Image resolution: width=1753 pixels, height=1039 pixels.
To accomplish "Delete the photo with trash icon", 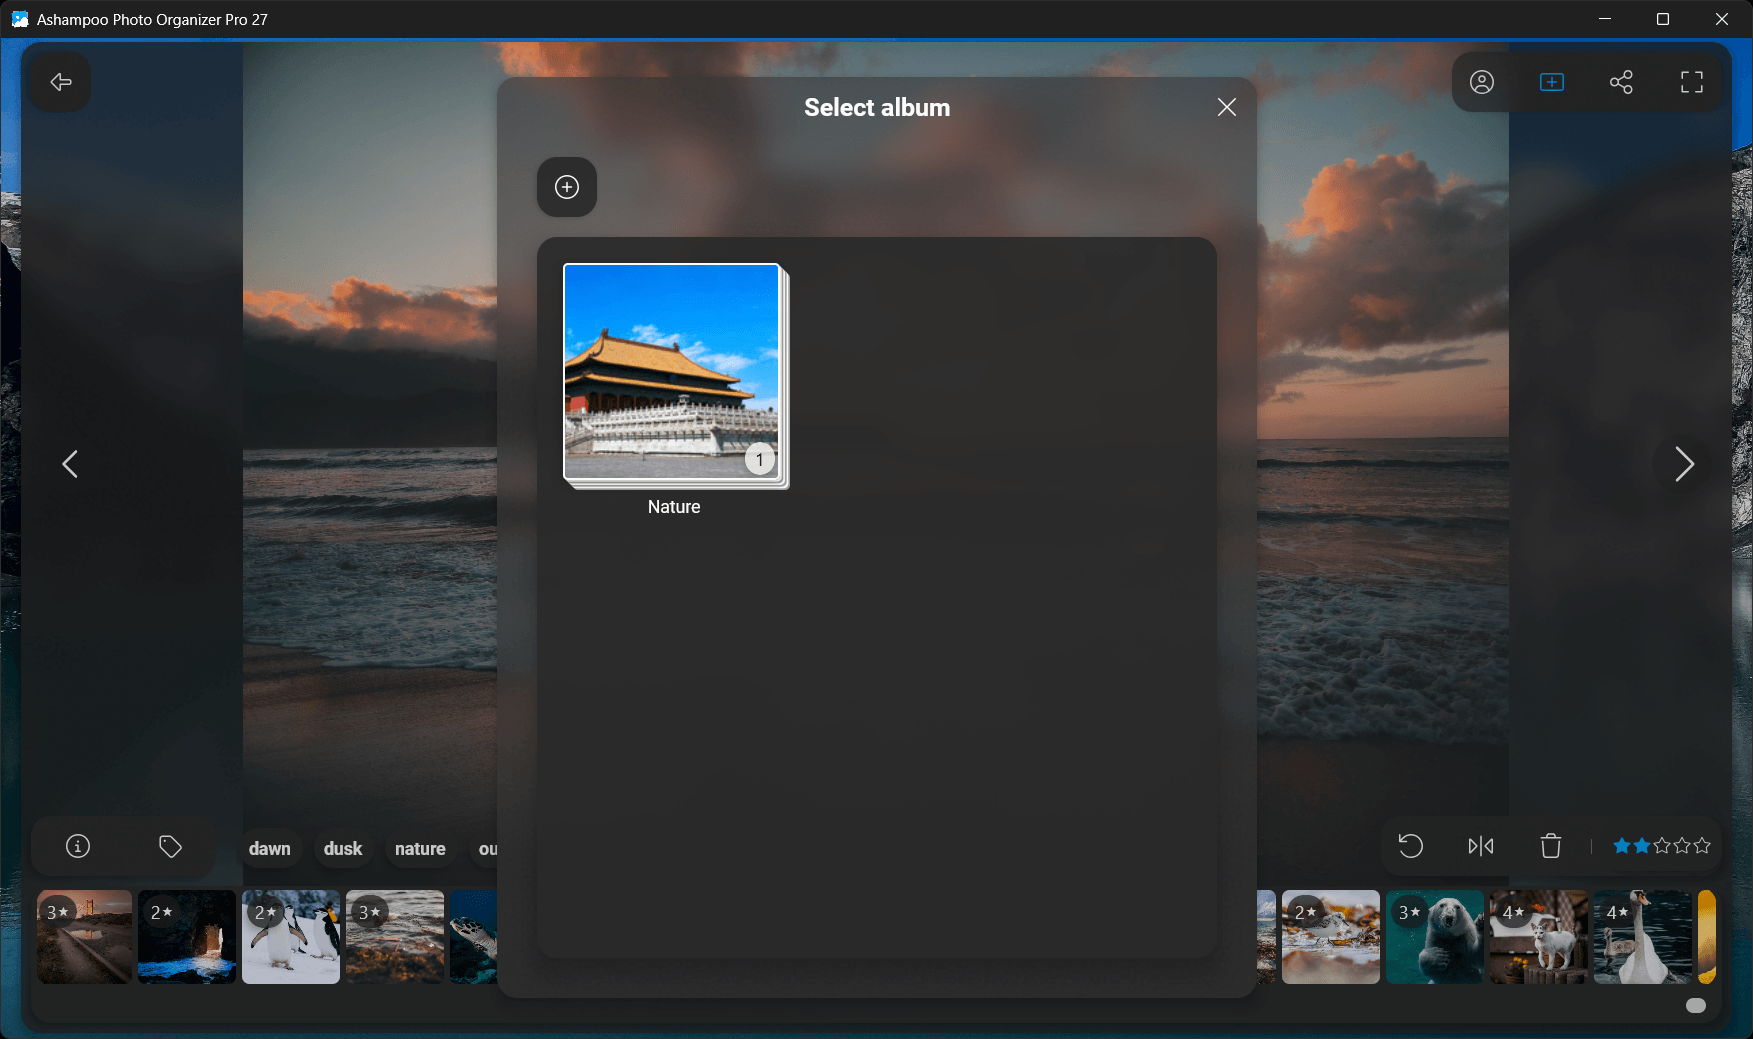I will (1551, 846).
